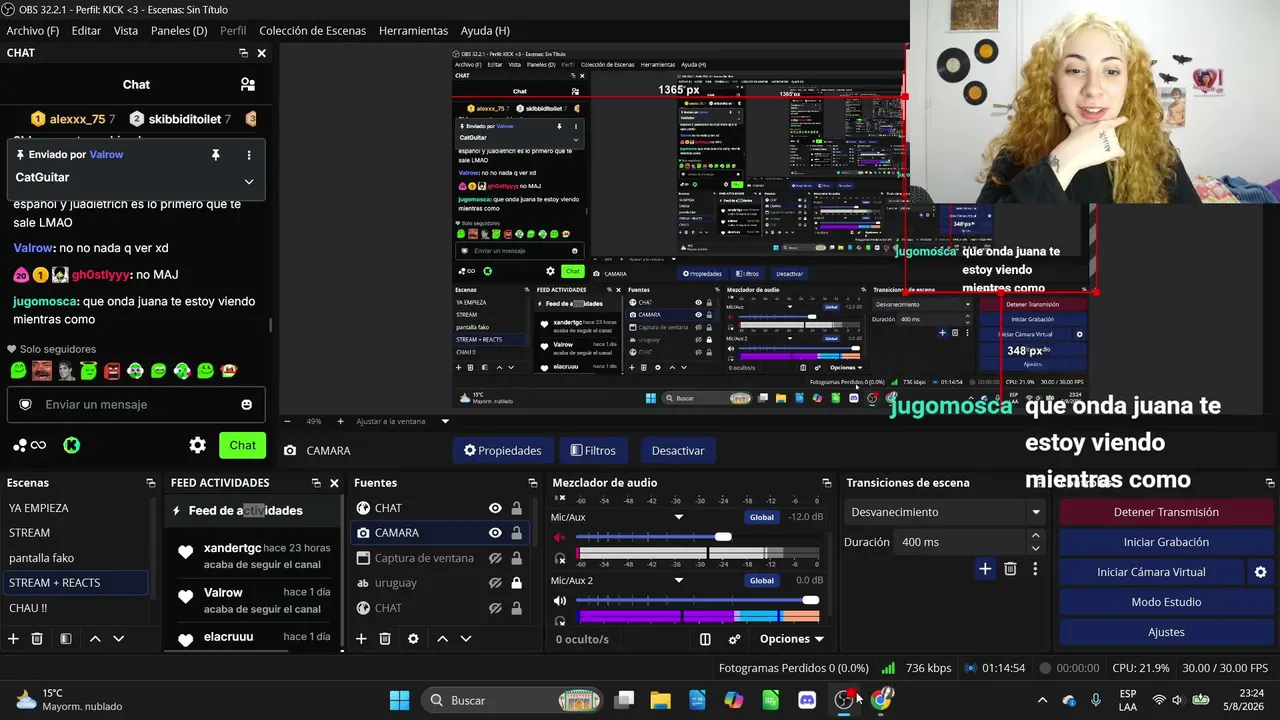Open the preview scaling dropdown arrow
This screenshot has width=1280, height=720.
[x=446, y=422]
